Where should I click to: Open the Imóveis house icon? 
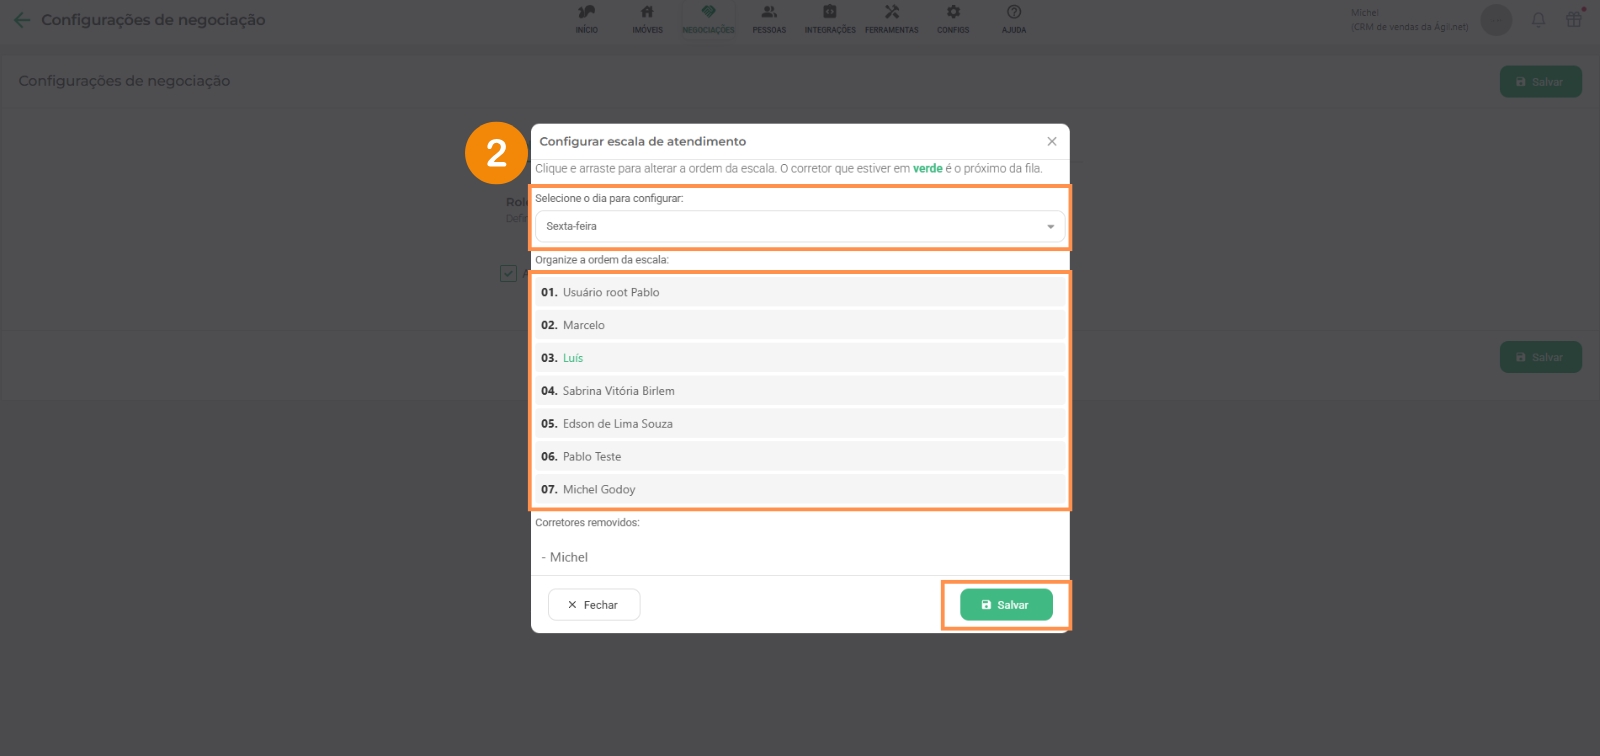tap(647, 13)
